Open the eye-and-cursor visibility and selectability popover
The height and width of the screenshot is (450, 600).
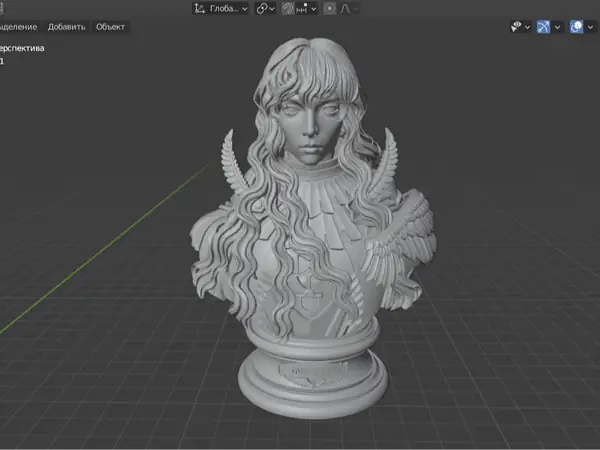(520, 27)
